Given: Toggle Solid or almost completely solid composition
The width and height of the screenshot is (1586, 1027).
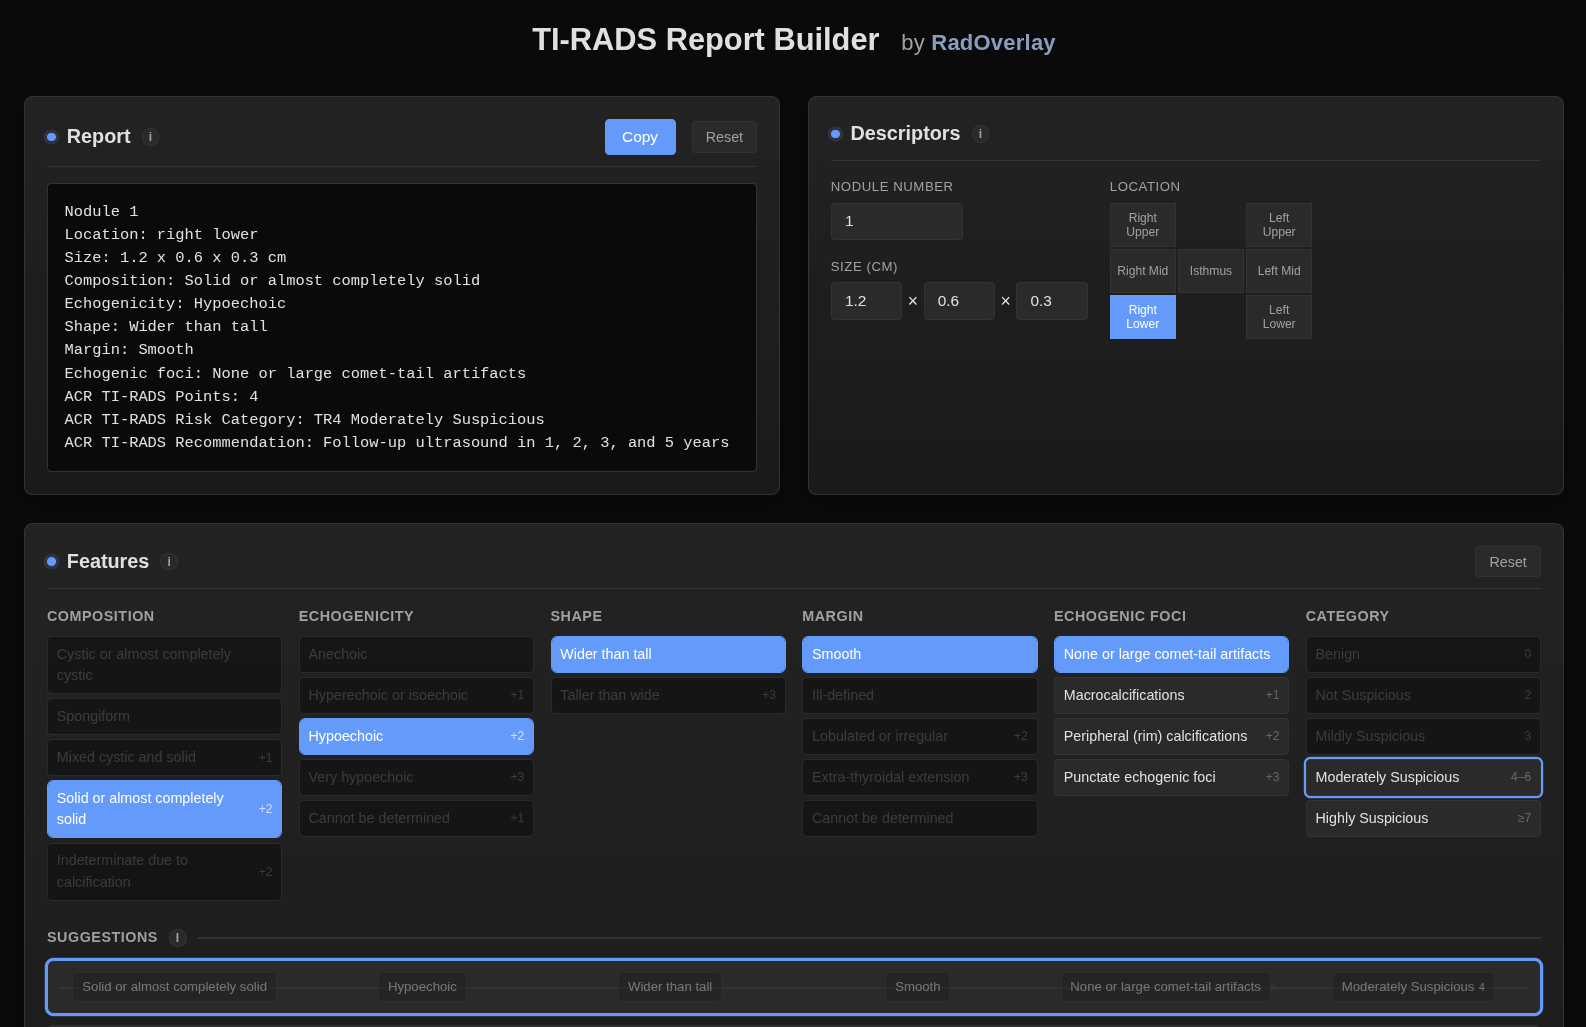Looking at the screenshot, I should click(x=164, y=809).
